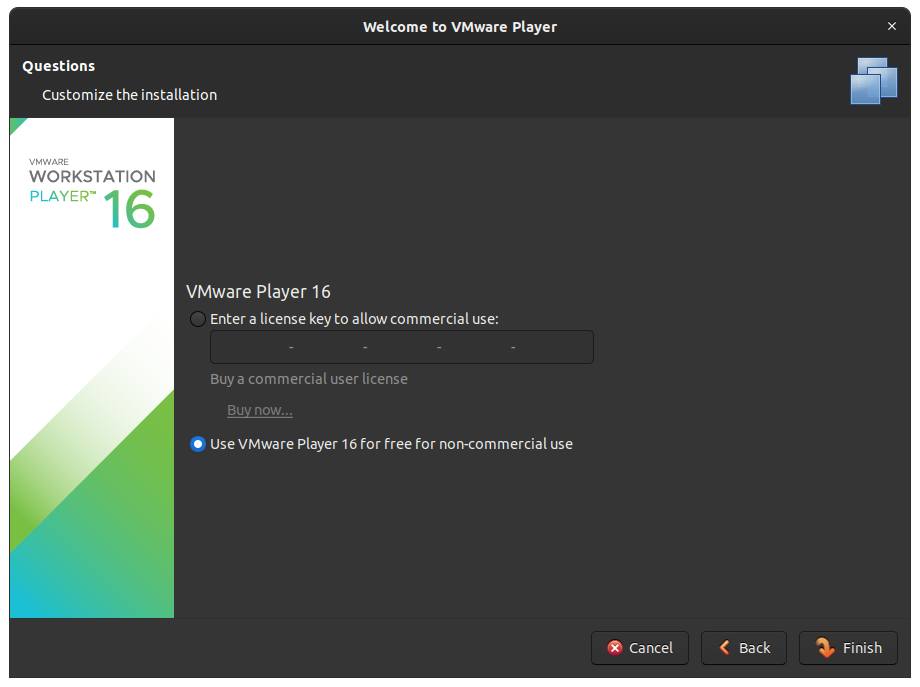Open the Buy now link
The image size is (920, 687).
pyautogui.click(x=259, y=409)
